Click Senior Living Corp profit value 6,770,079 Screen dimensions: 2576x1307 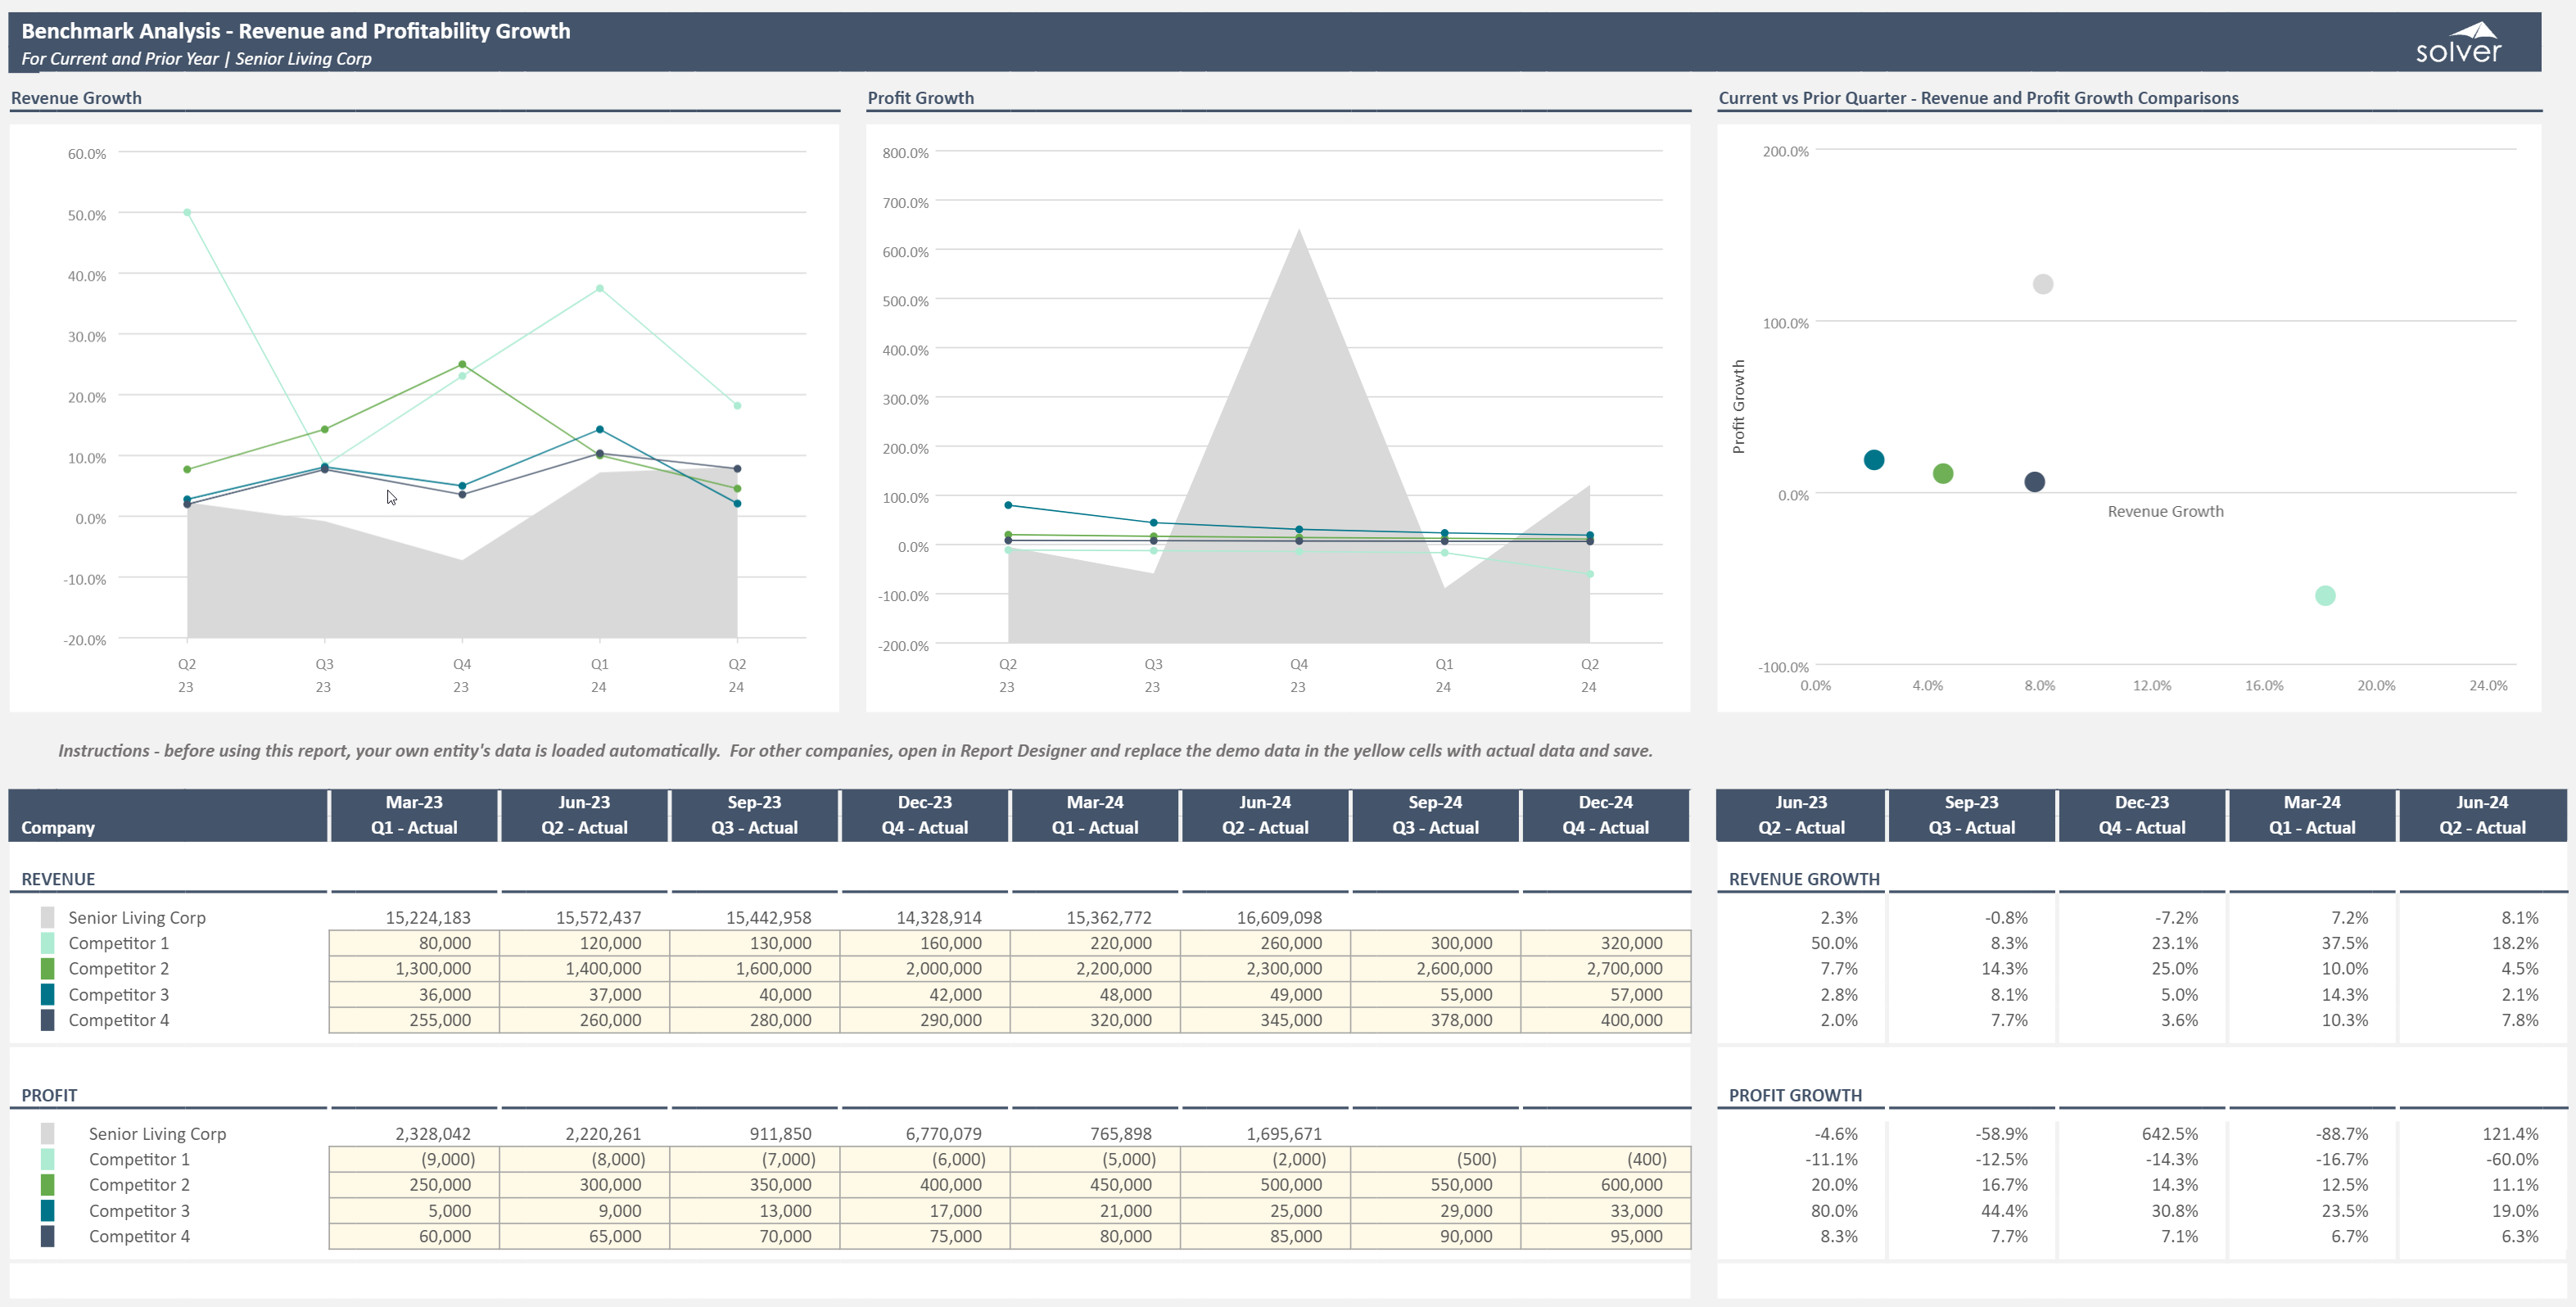pyautogui.click(x=943, y=1133)
